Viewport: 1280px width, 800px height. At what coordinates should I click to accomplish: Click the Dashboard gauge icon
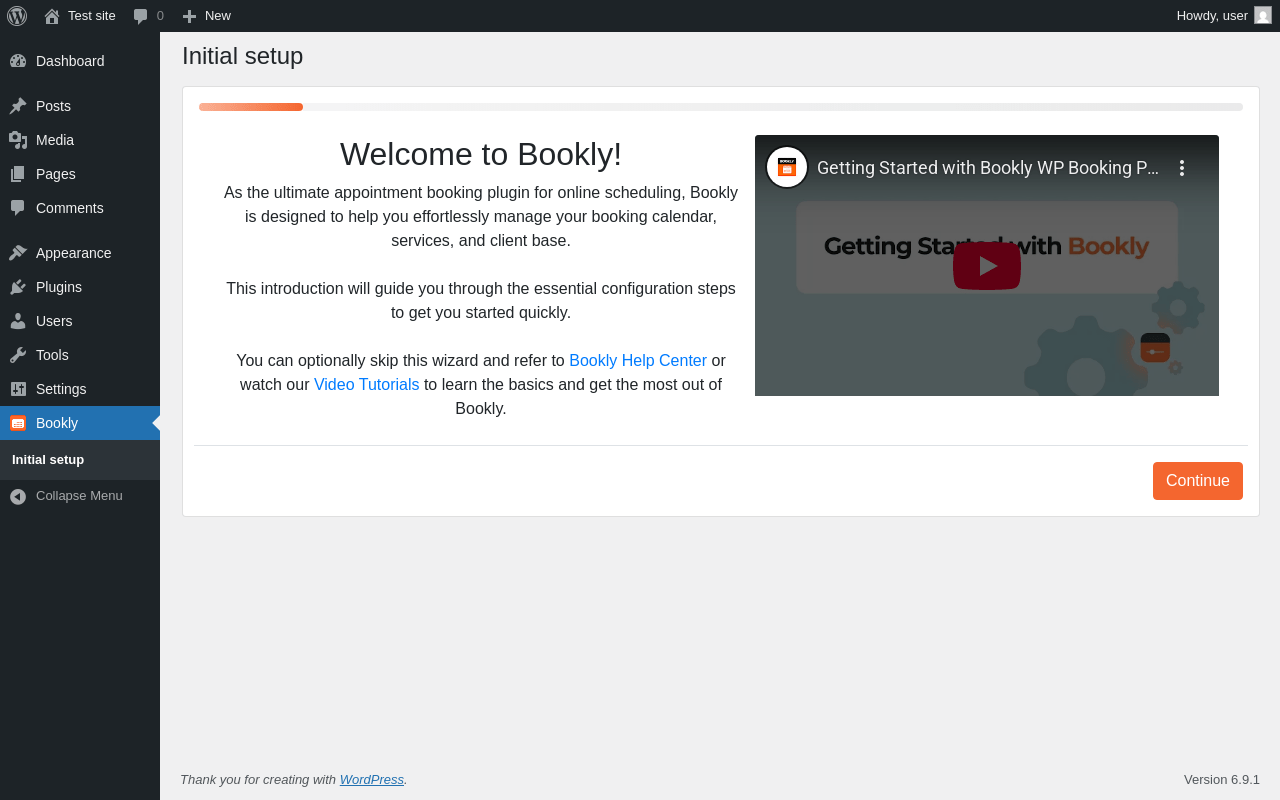pos(18,61)
